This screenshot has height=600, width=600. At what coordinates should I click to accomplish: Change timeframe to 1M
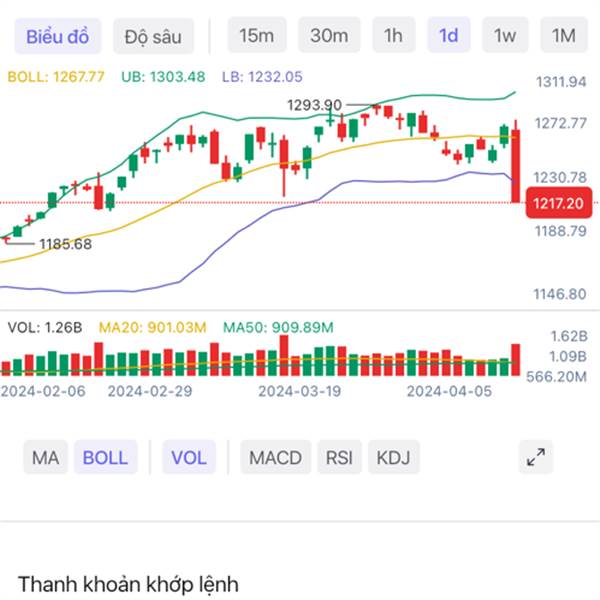point(563,37)
